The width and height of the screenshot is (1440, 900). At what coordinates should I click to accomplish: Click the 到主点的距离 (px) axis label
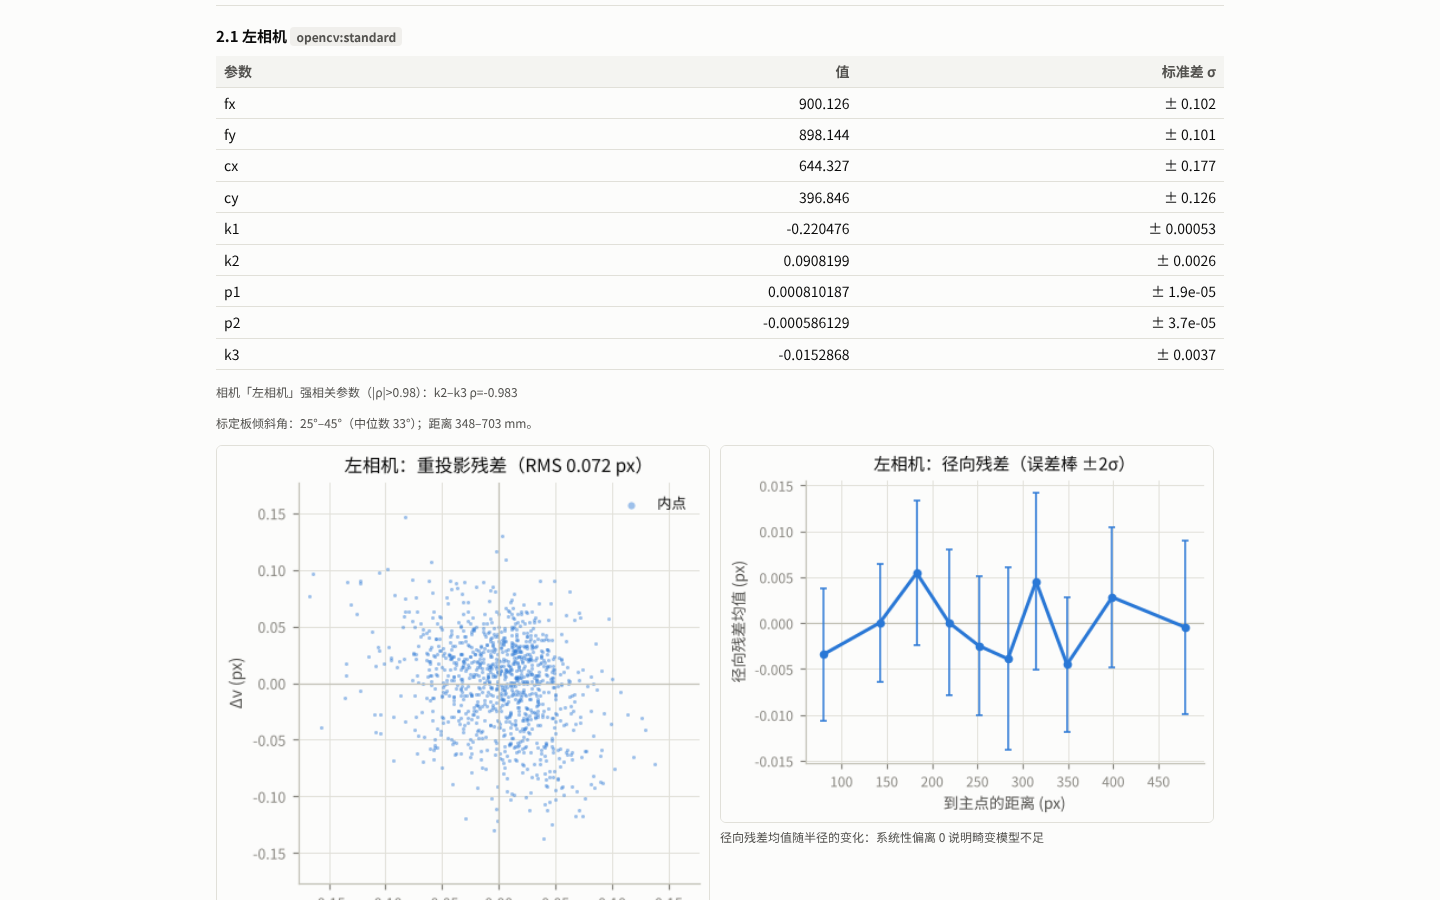1004,803
